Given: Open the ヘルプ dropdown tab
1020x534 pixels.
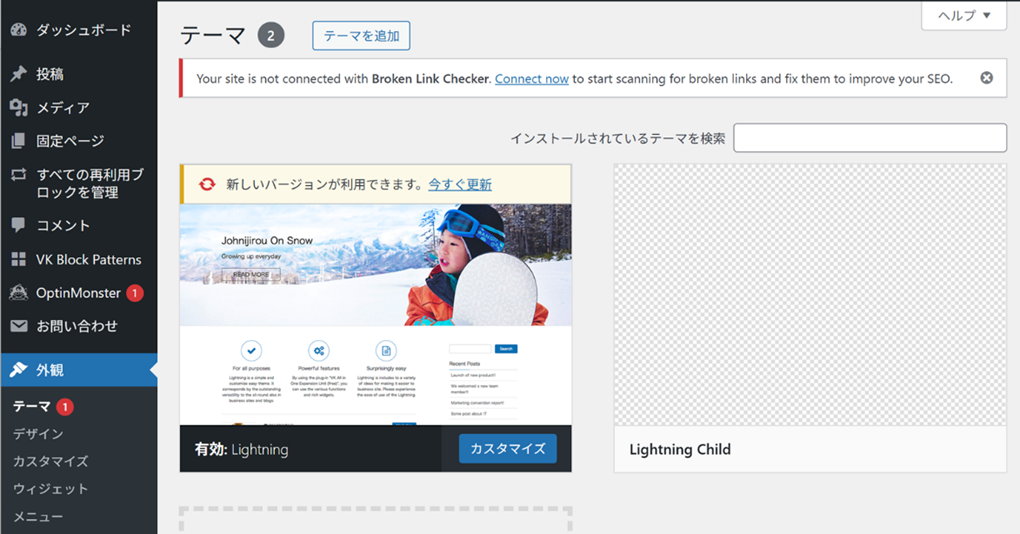Looking at the screenshot, I should coord(964,16).
